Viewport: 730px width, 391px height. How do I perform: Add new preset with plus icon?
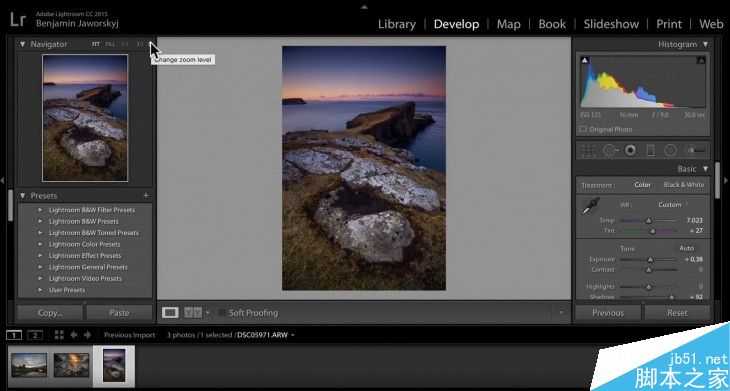(x=146, y=196)
